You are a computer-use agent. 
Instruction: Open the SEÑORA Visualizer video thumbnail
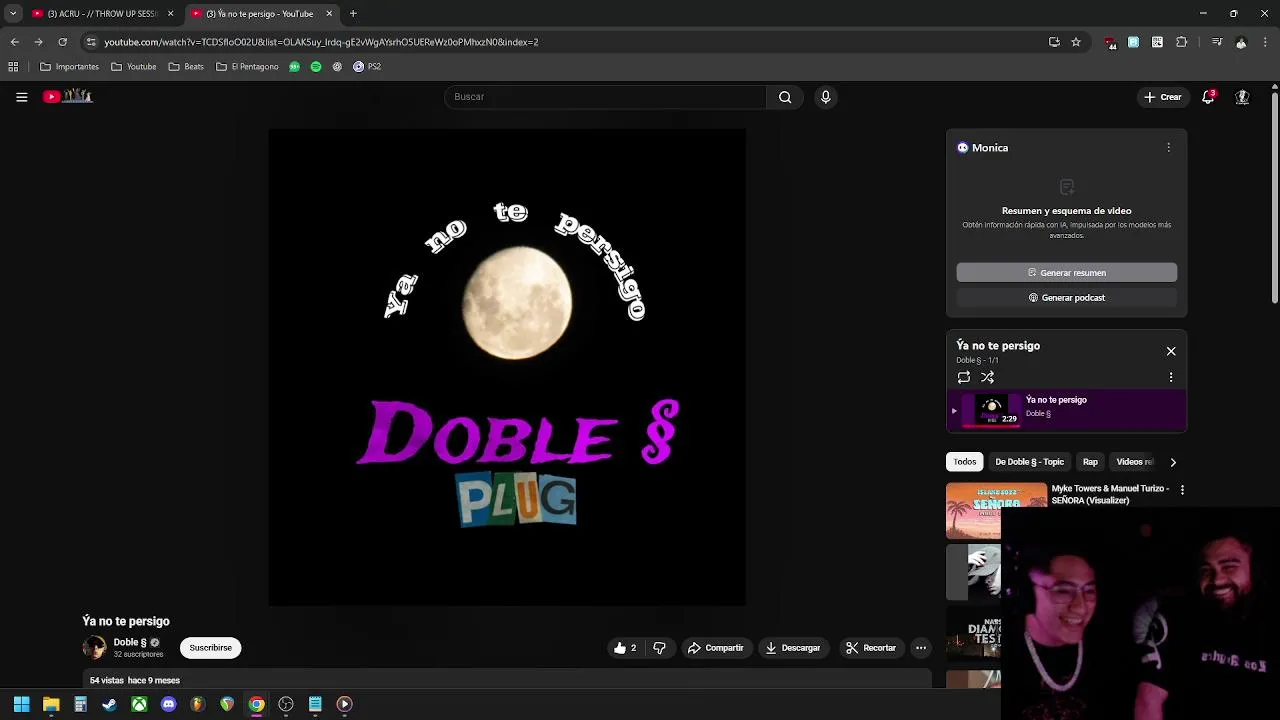pos(996,511)
